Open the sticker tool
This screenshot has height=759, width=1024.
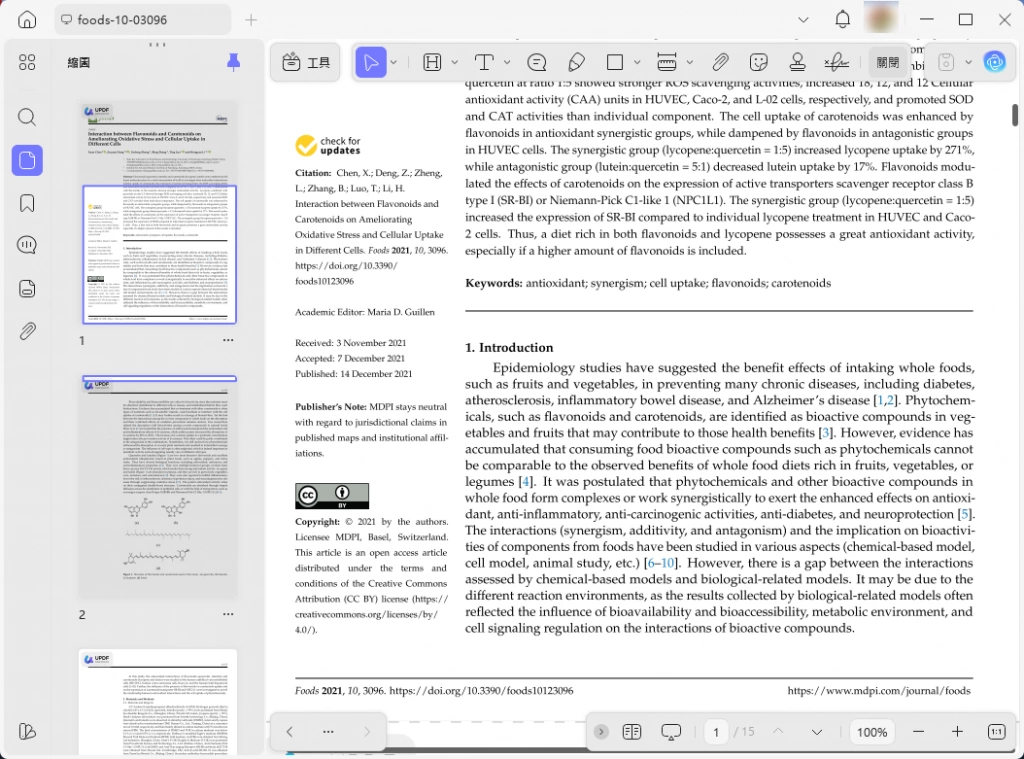pos(758,63)
